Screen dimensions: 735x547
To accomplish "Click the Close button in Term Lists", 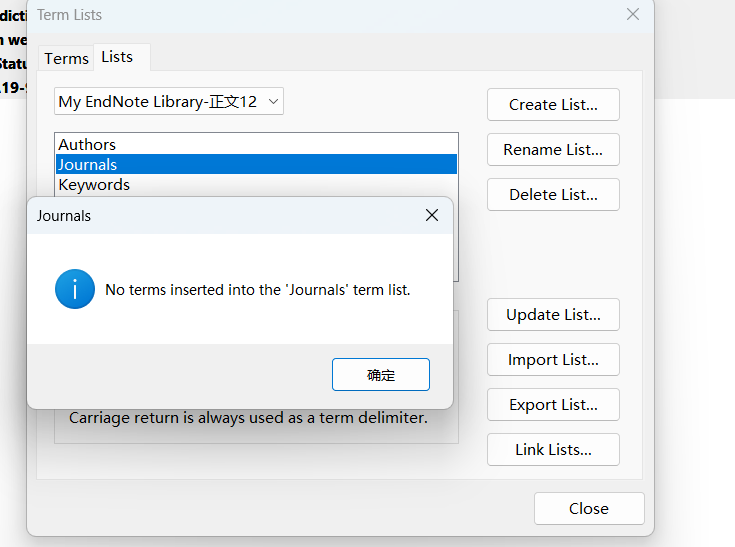I will (589, 509).
